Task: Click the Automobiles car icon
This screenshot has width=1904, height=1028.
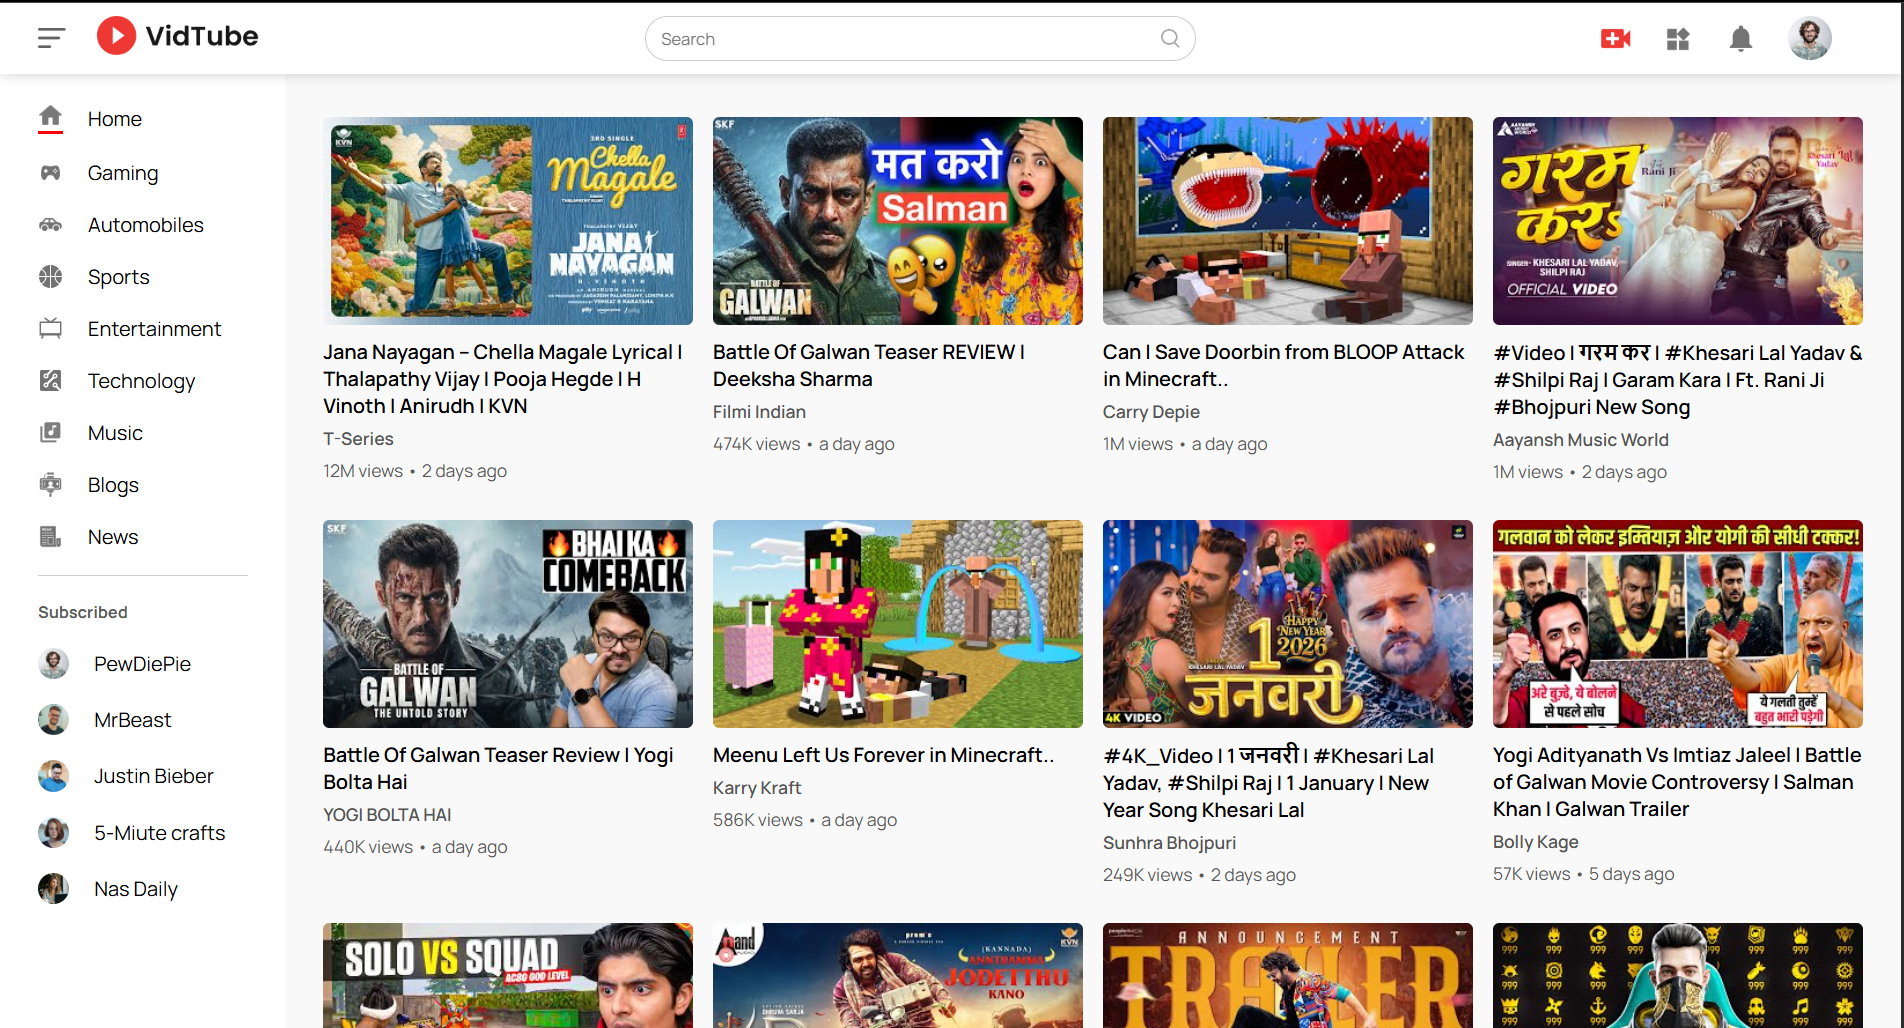Action: [50, 225]
